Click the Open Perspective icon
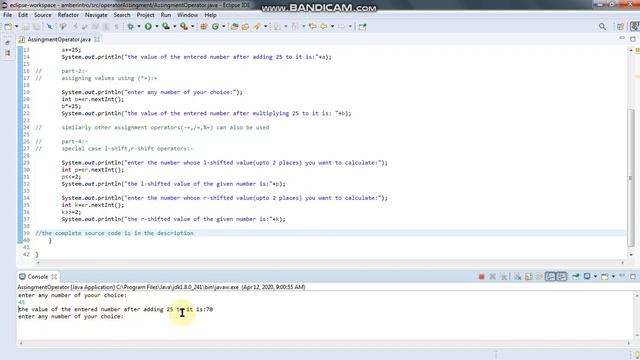 pyautogui.click(x=620, y=27)
